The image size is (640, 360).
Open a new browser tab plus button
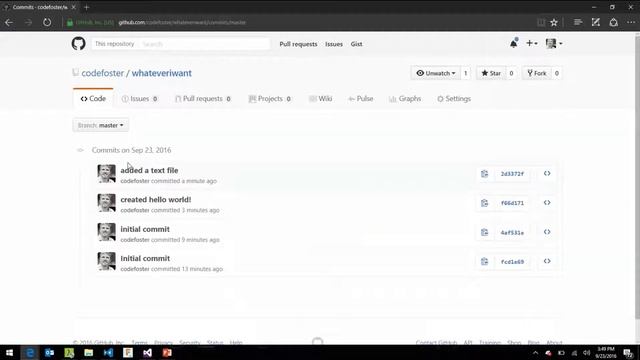(x=87, y=7)
